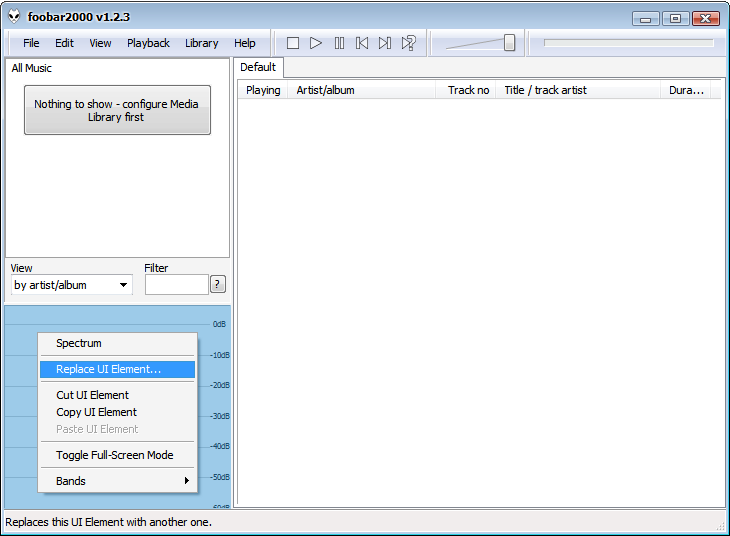Pause playback using the Pause icon

(339, 43)
